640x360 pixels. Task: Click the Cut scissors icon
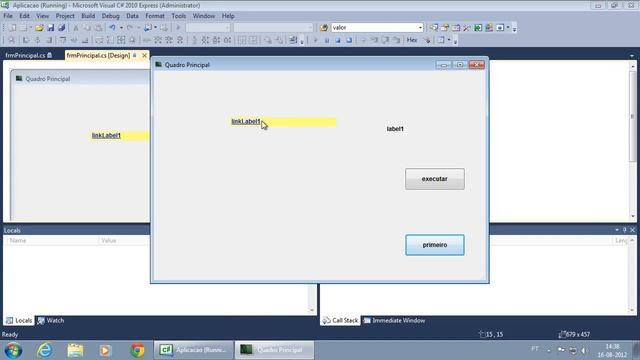[76, 28]
